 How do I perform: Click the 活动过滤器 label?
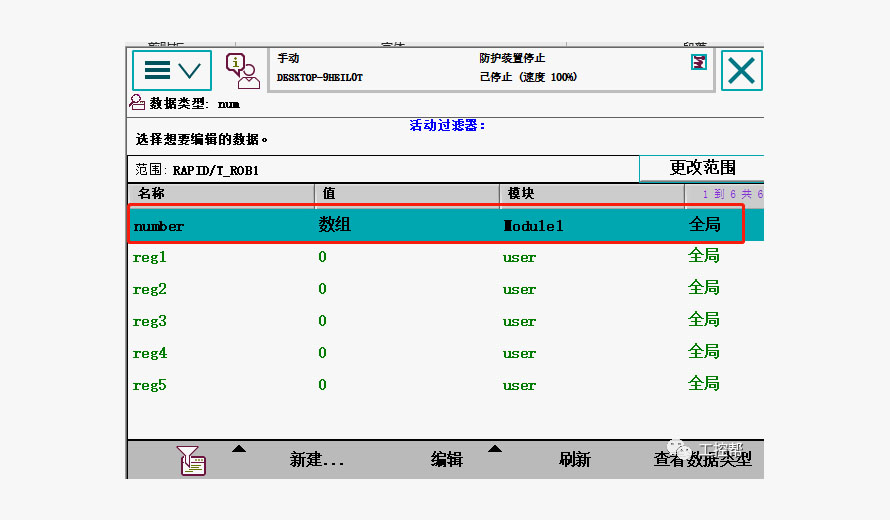click(x=447, y=125)
